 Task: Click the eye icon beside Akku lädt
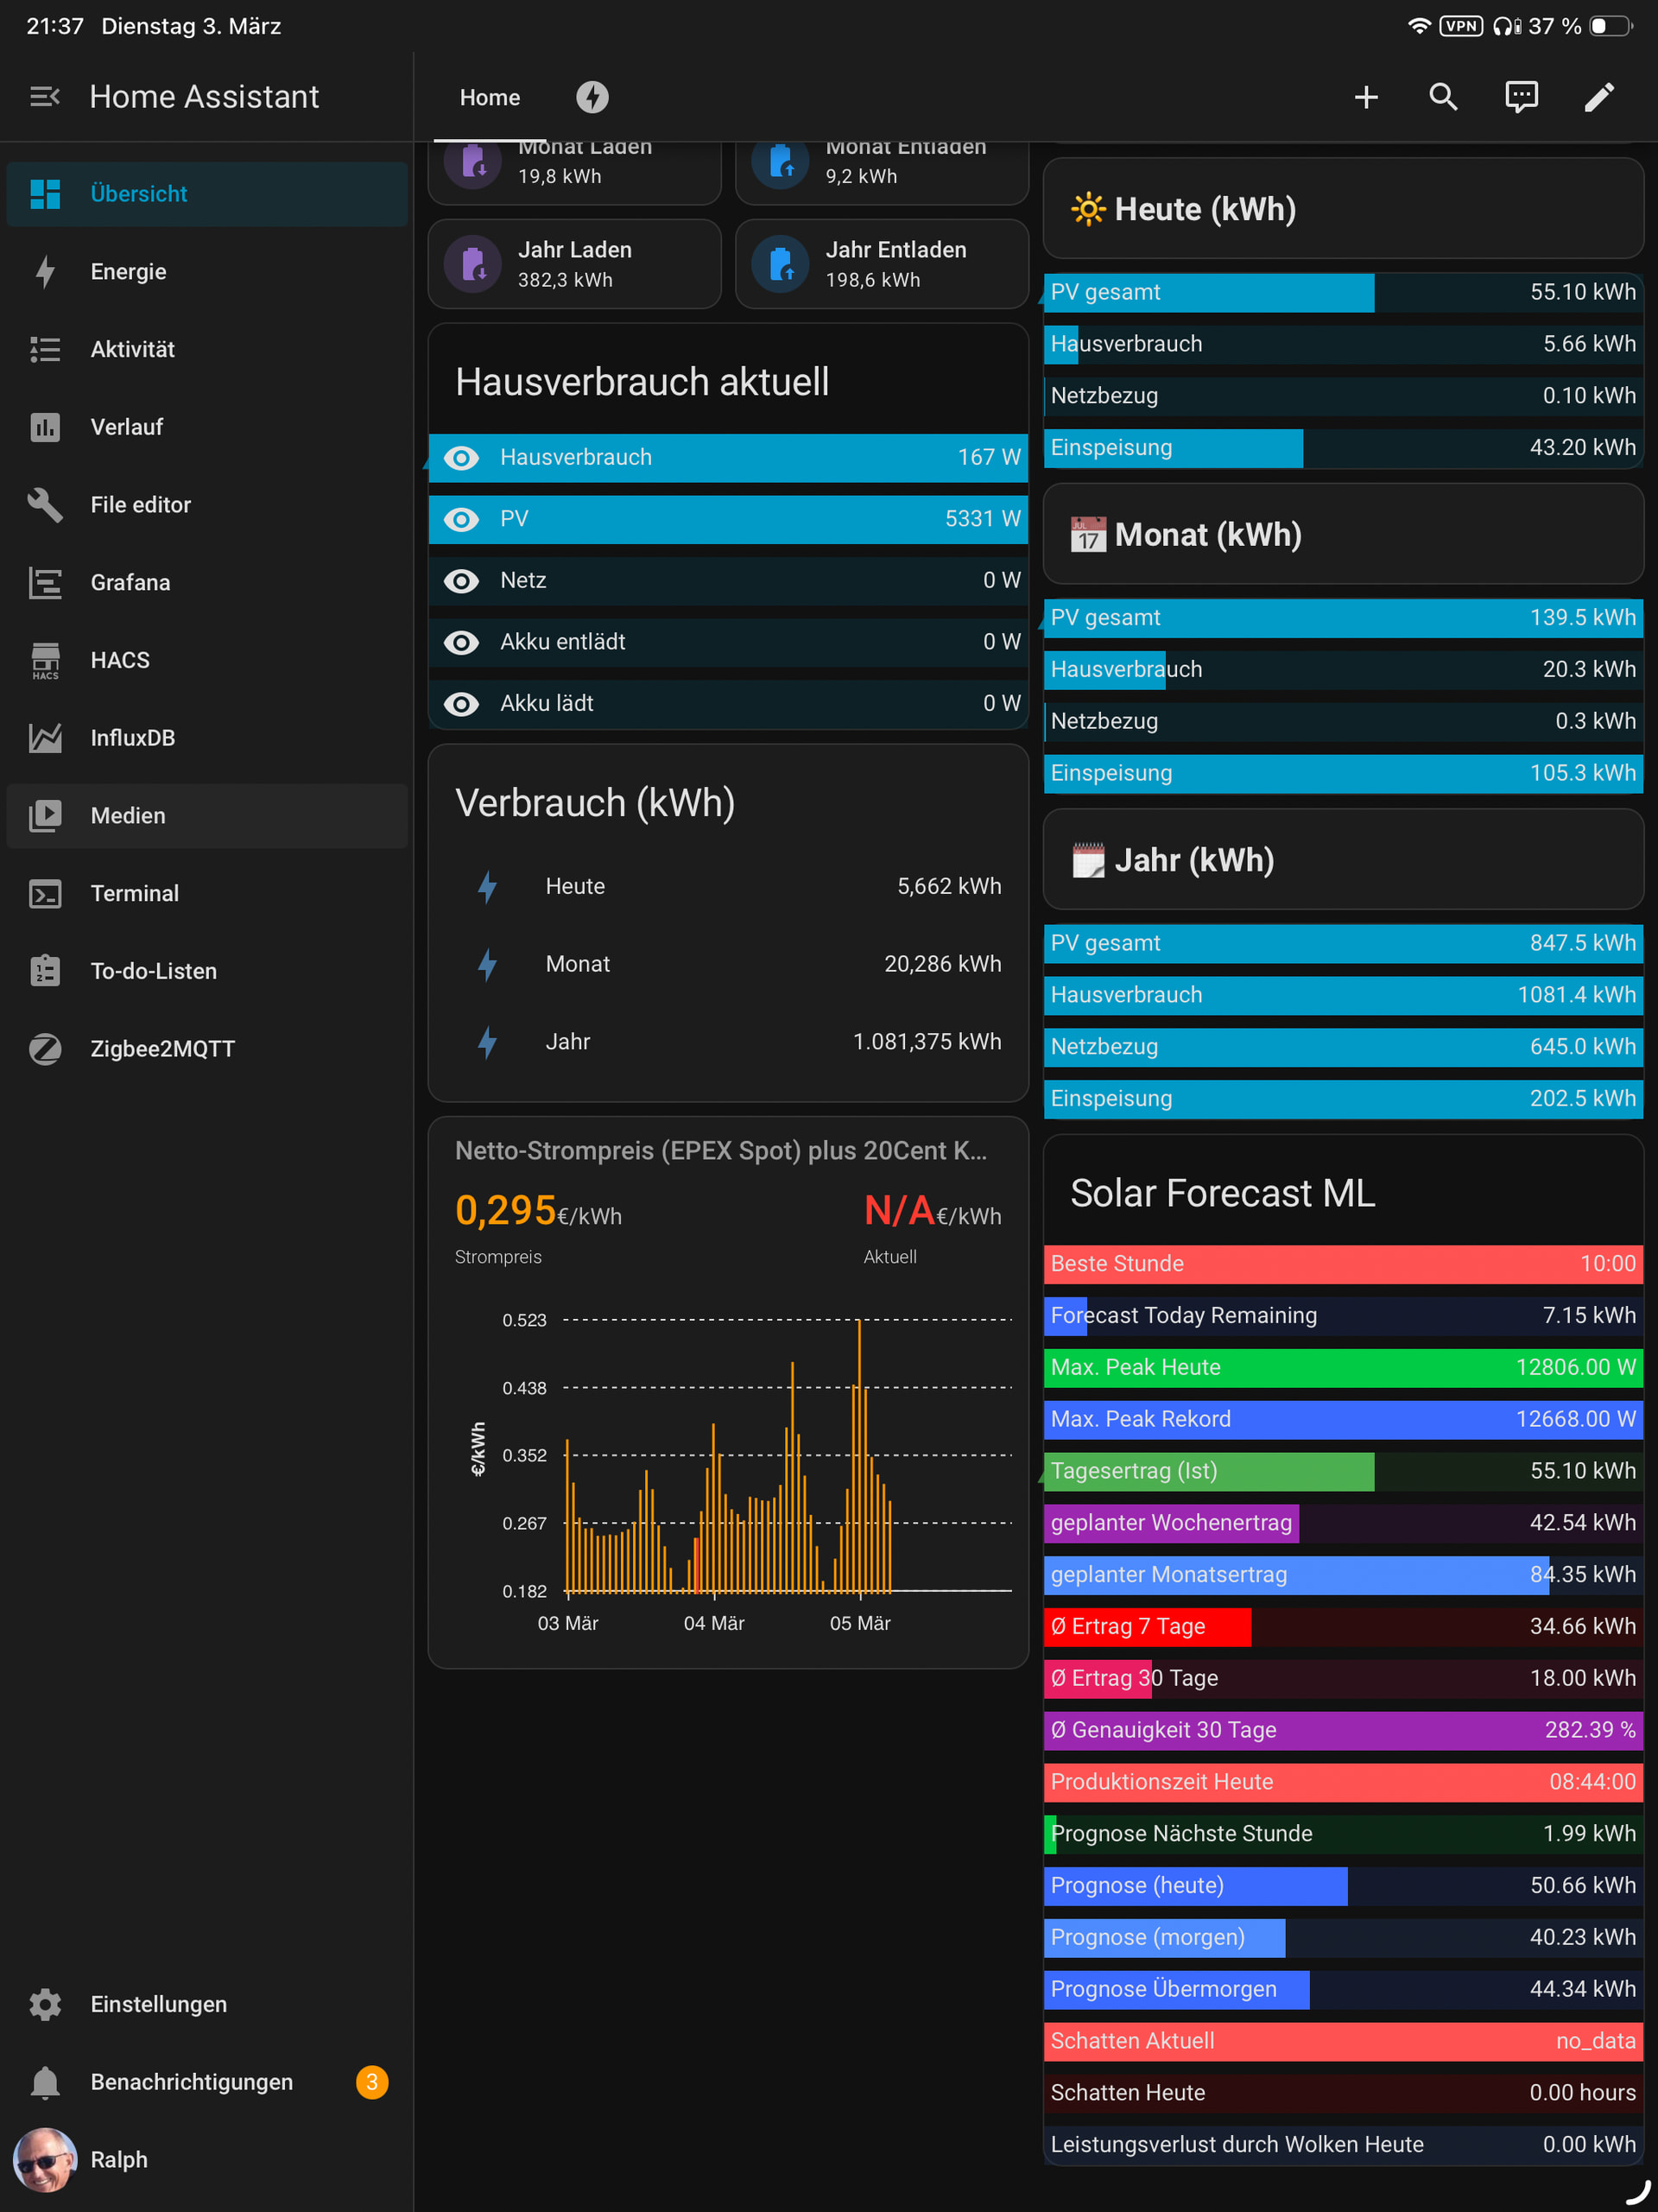point(461,704)
